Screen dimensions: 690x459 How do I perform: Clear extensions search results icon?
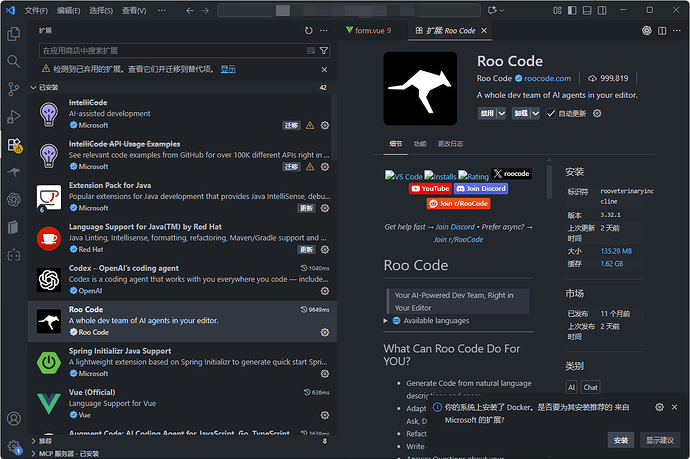pos(311,51)
